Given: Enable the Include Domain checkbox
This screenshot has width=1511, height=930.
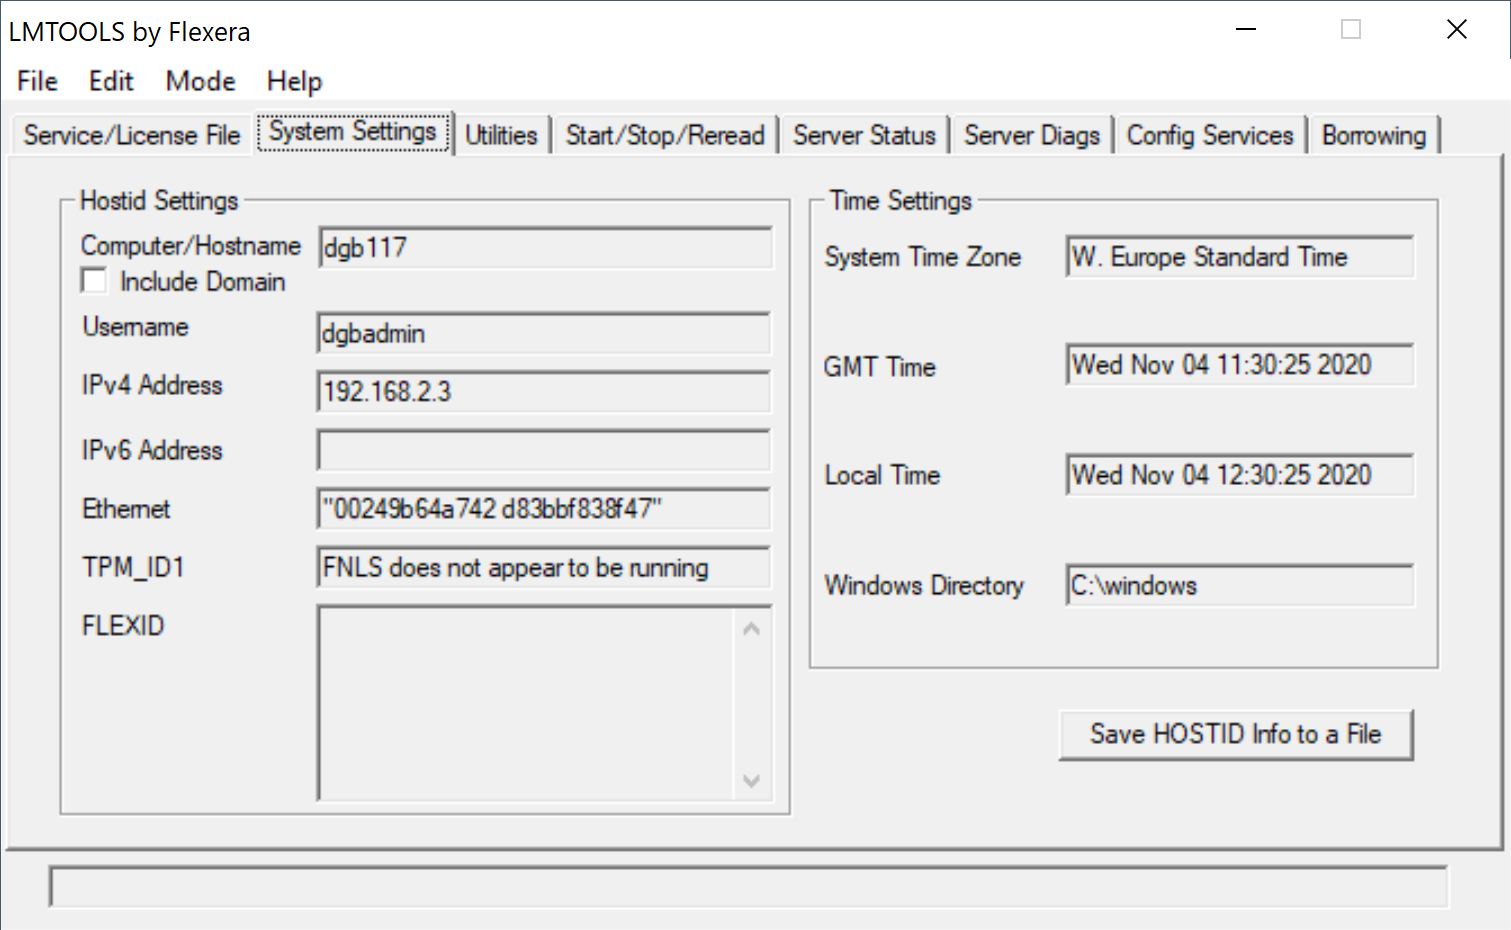Looking at the screenshot, I should [95, 282].
